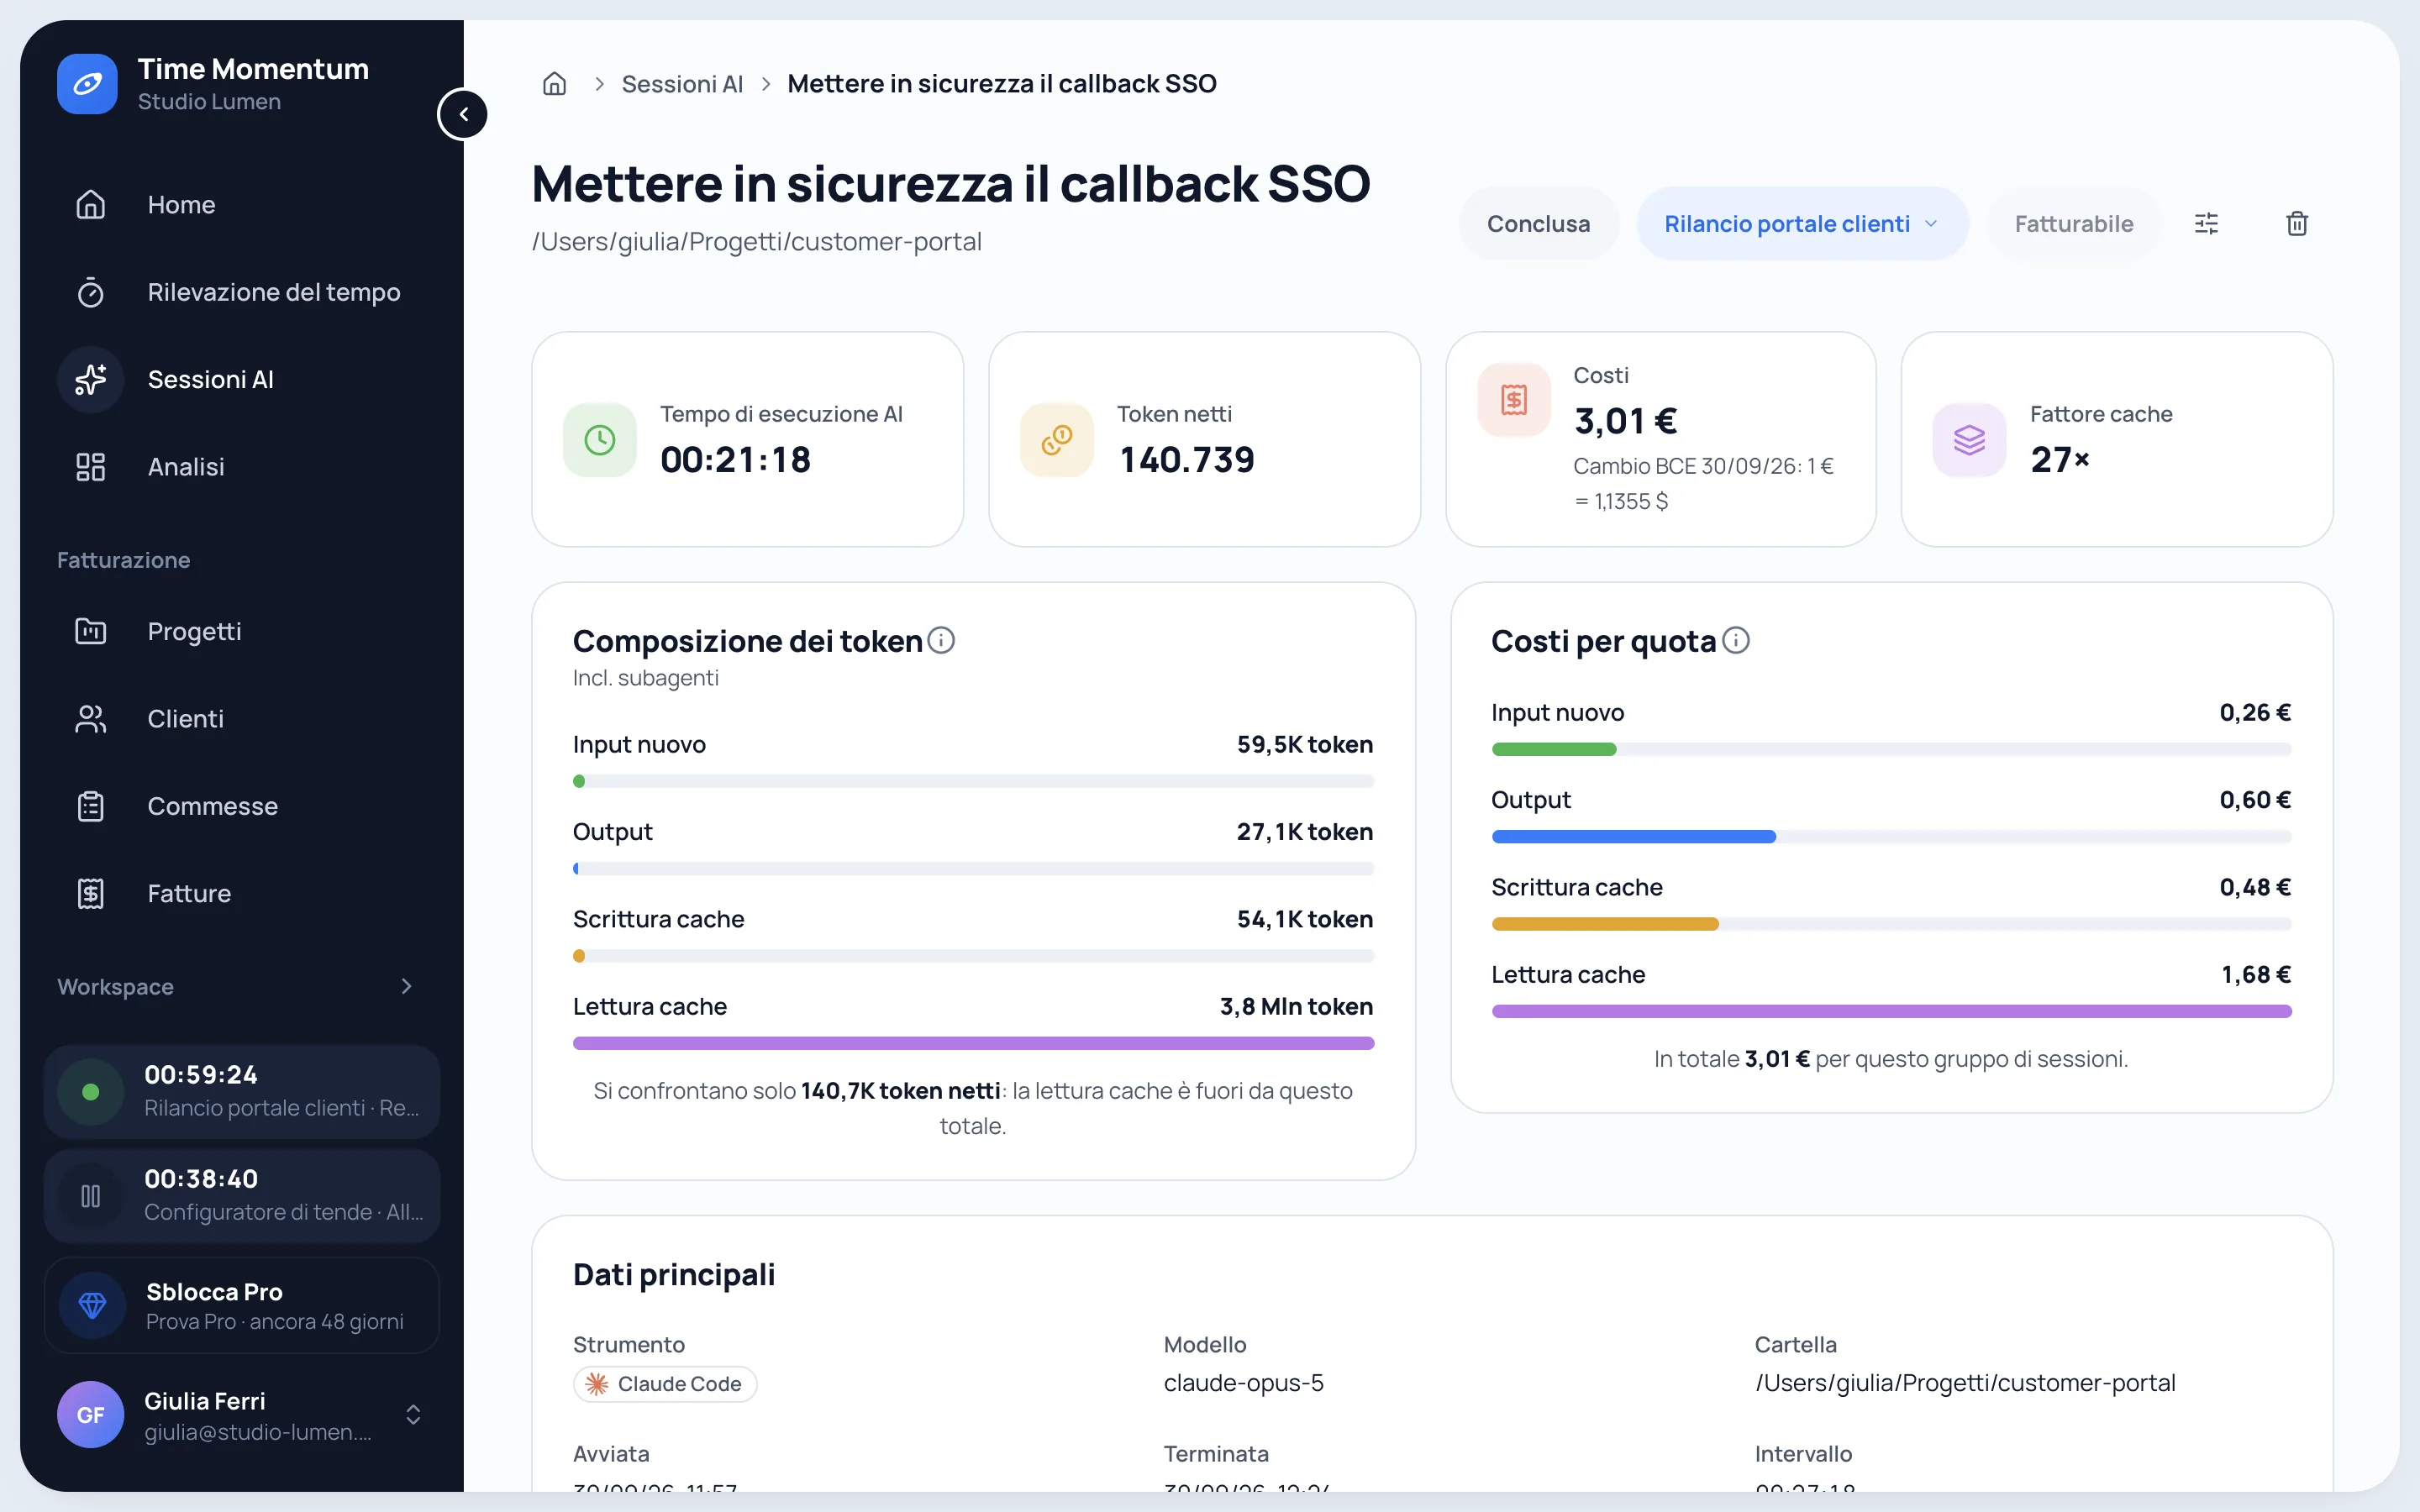Click the claude-opus-5 model value
Screen dimensions: 2420x1512
(1243, 1383)
